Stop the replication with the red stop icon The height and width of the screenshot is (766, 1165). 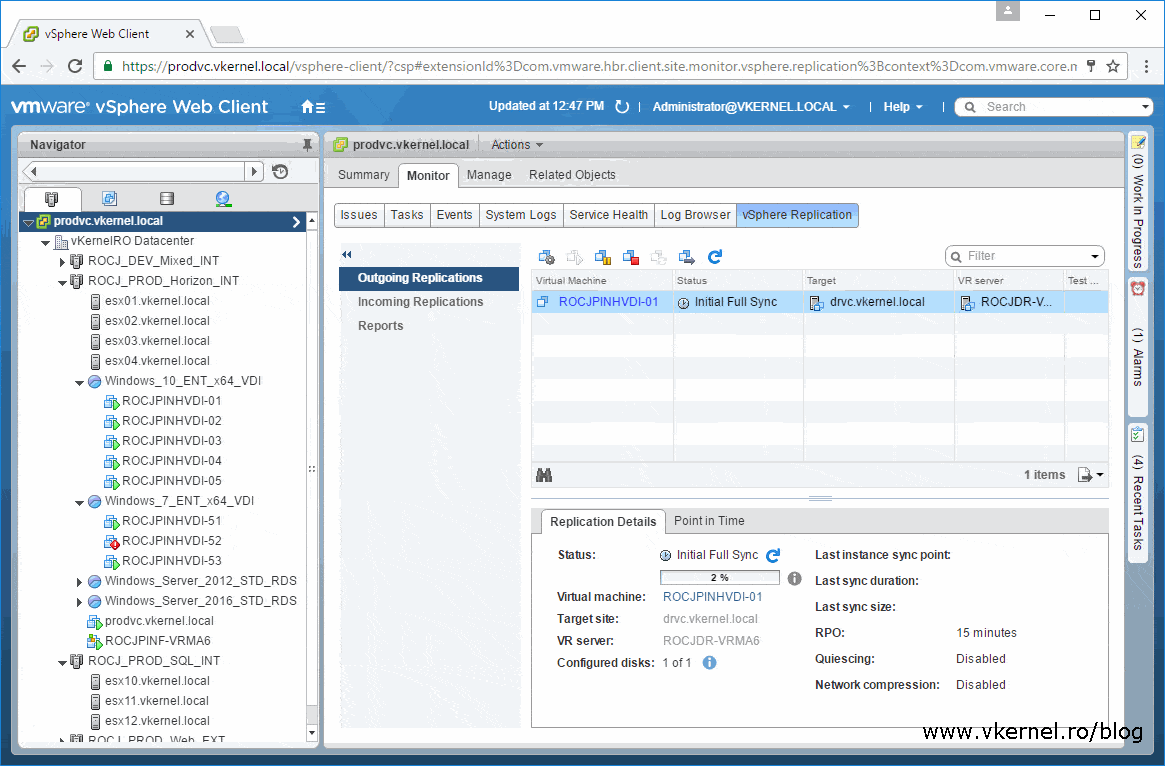pyautogui.click(x=632, y=257)
